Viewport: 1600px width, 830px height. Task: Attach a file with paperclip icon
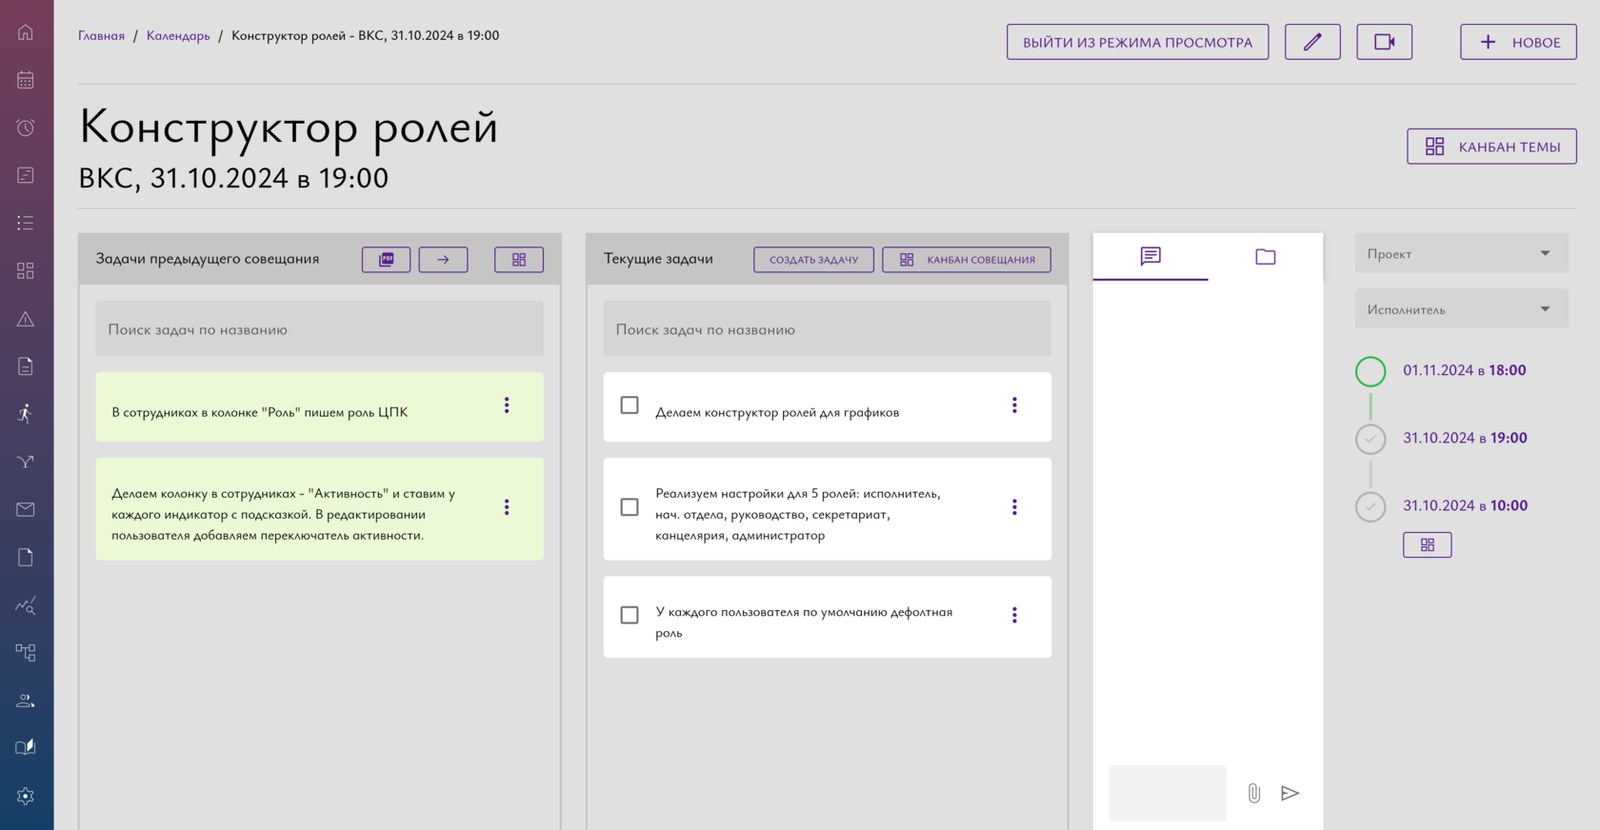tap(1254, 793)
